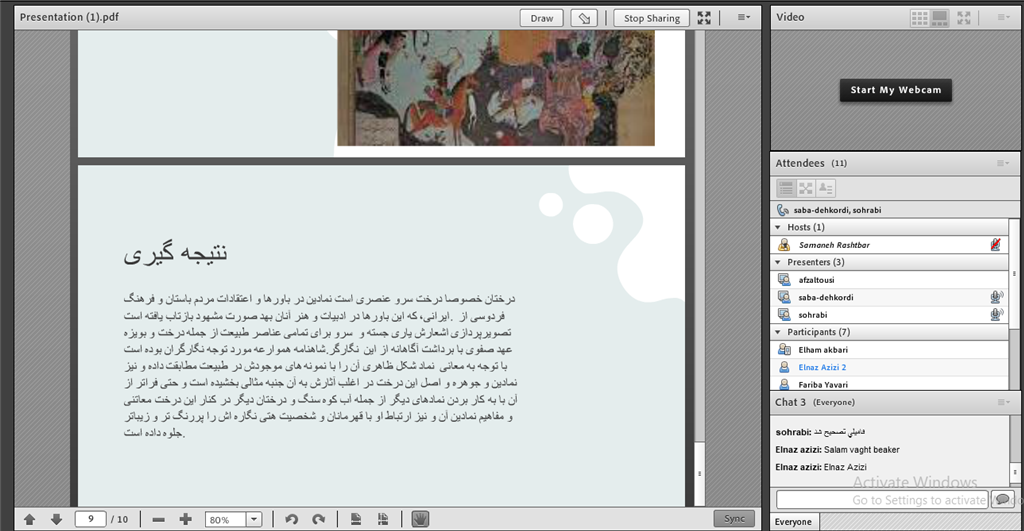1024x531 pixels.
Task: Open the Chat pod options menu
Action: click(1002, 402)
